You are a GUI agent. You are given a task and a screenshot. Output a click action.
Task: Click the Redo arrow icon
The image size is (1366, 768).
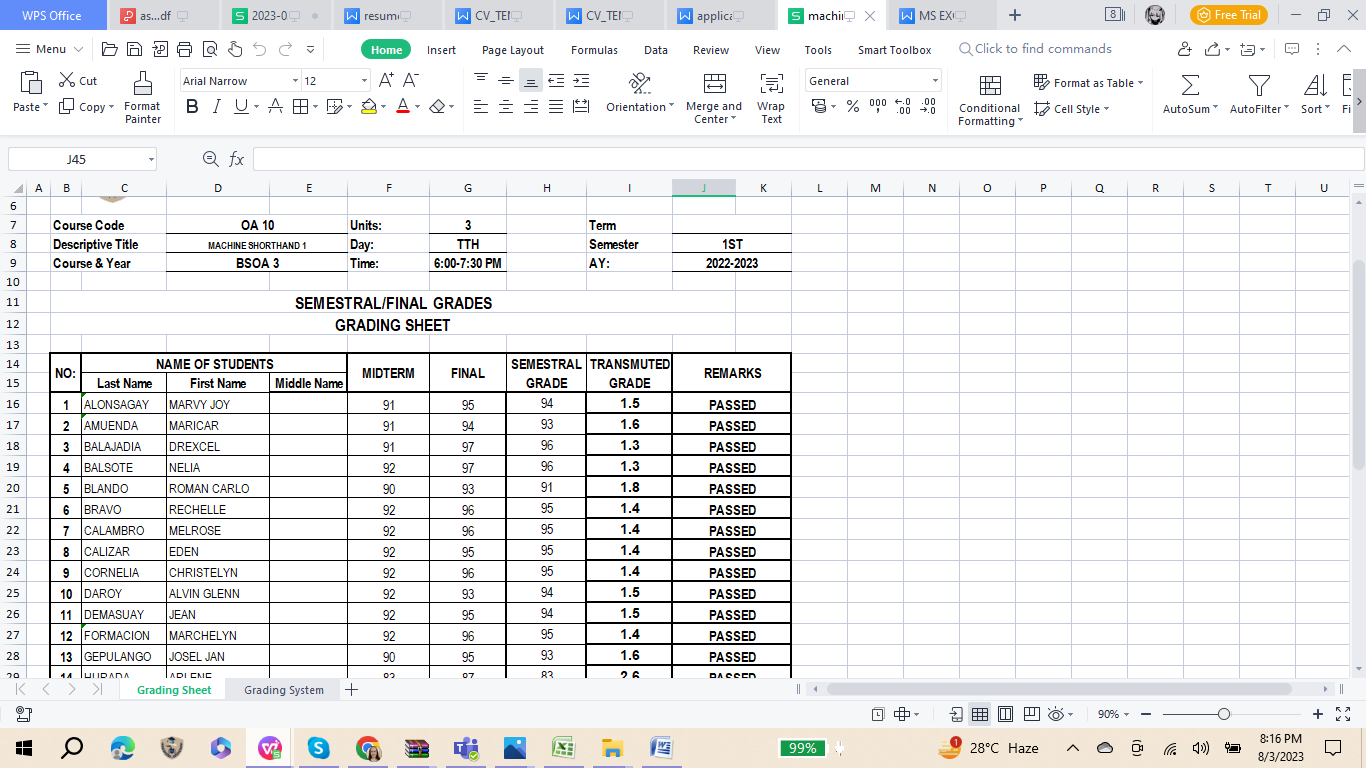(285, 49)
